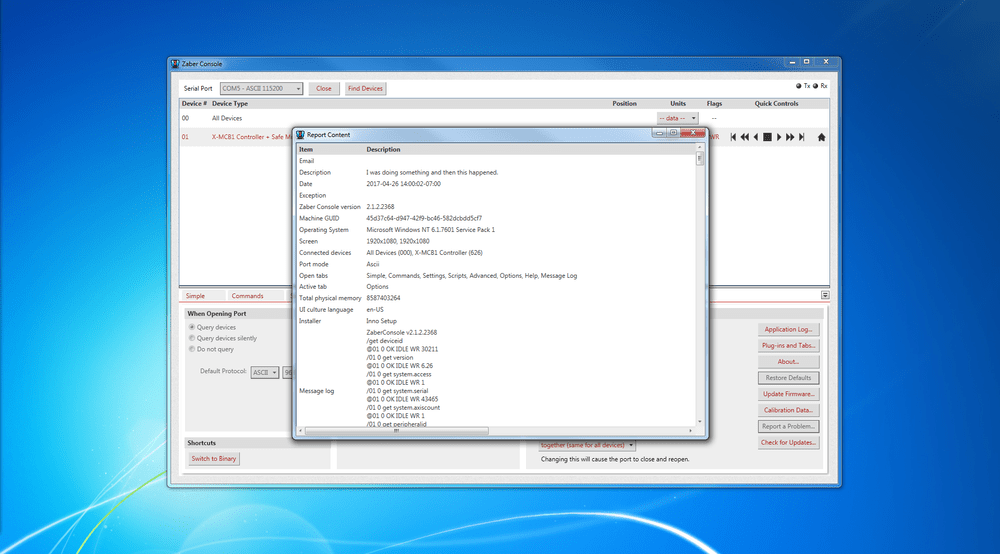Click the scroll left arrow in Report Content
This screenshot has width=1000, height=554.
tap(301, 431)
